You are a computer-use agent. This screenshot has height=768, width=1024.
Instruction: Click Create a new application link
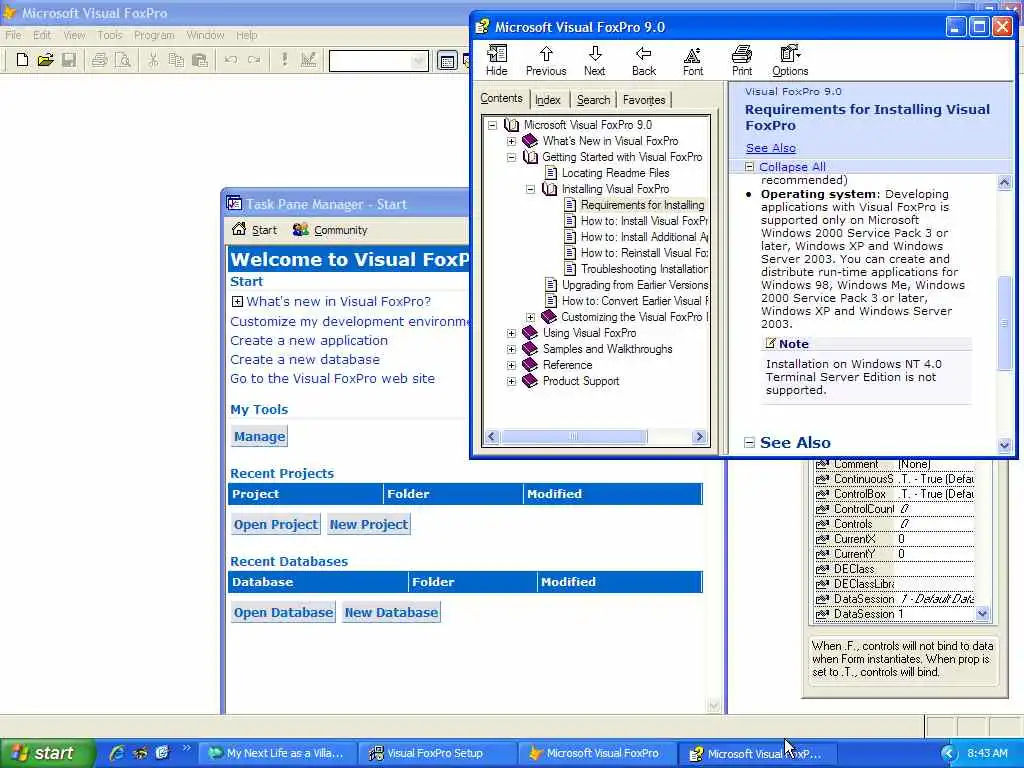(x=309, y=340)
